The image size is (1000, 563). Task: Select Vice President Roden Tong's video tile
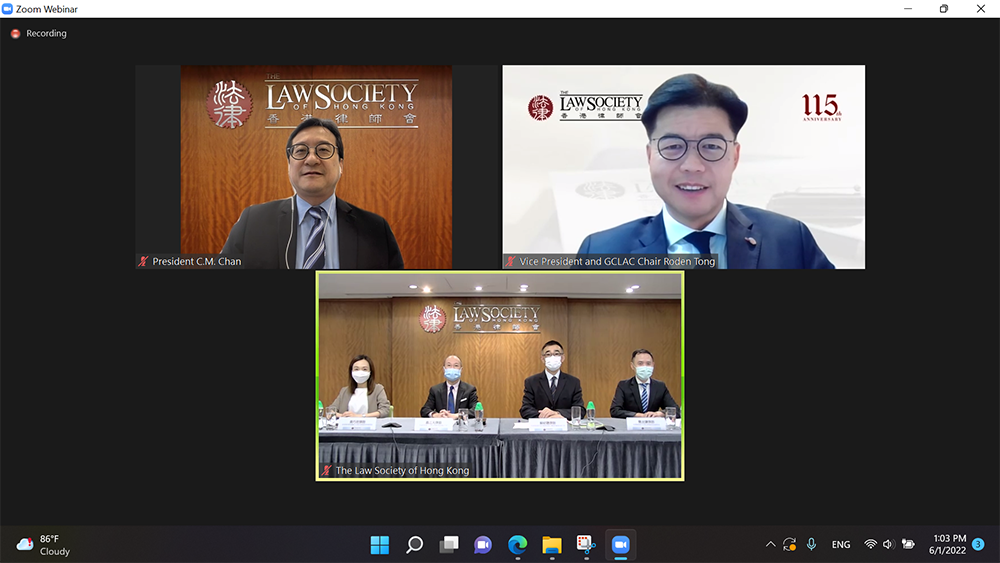pos(683,167)
